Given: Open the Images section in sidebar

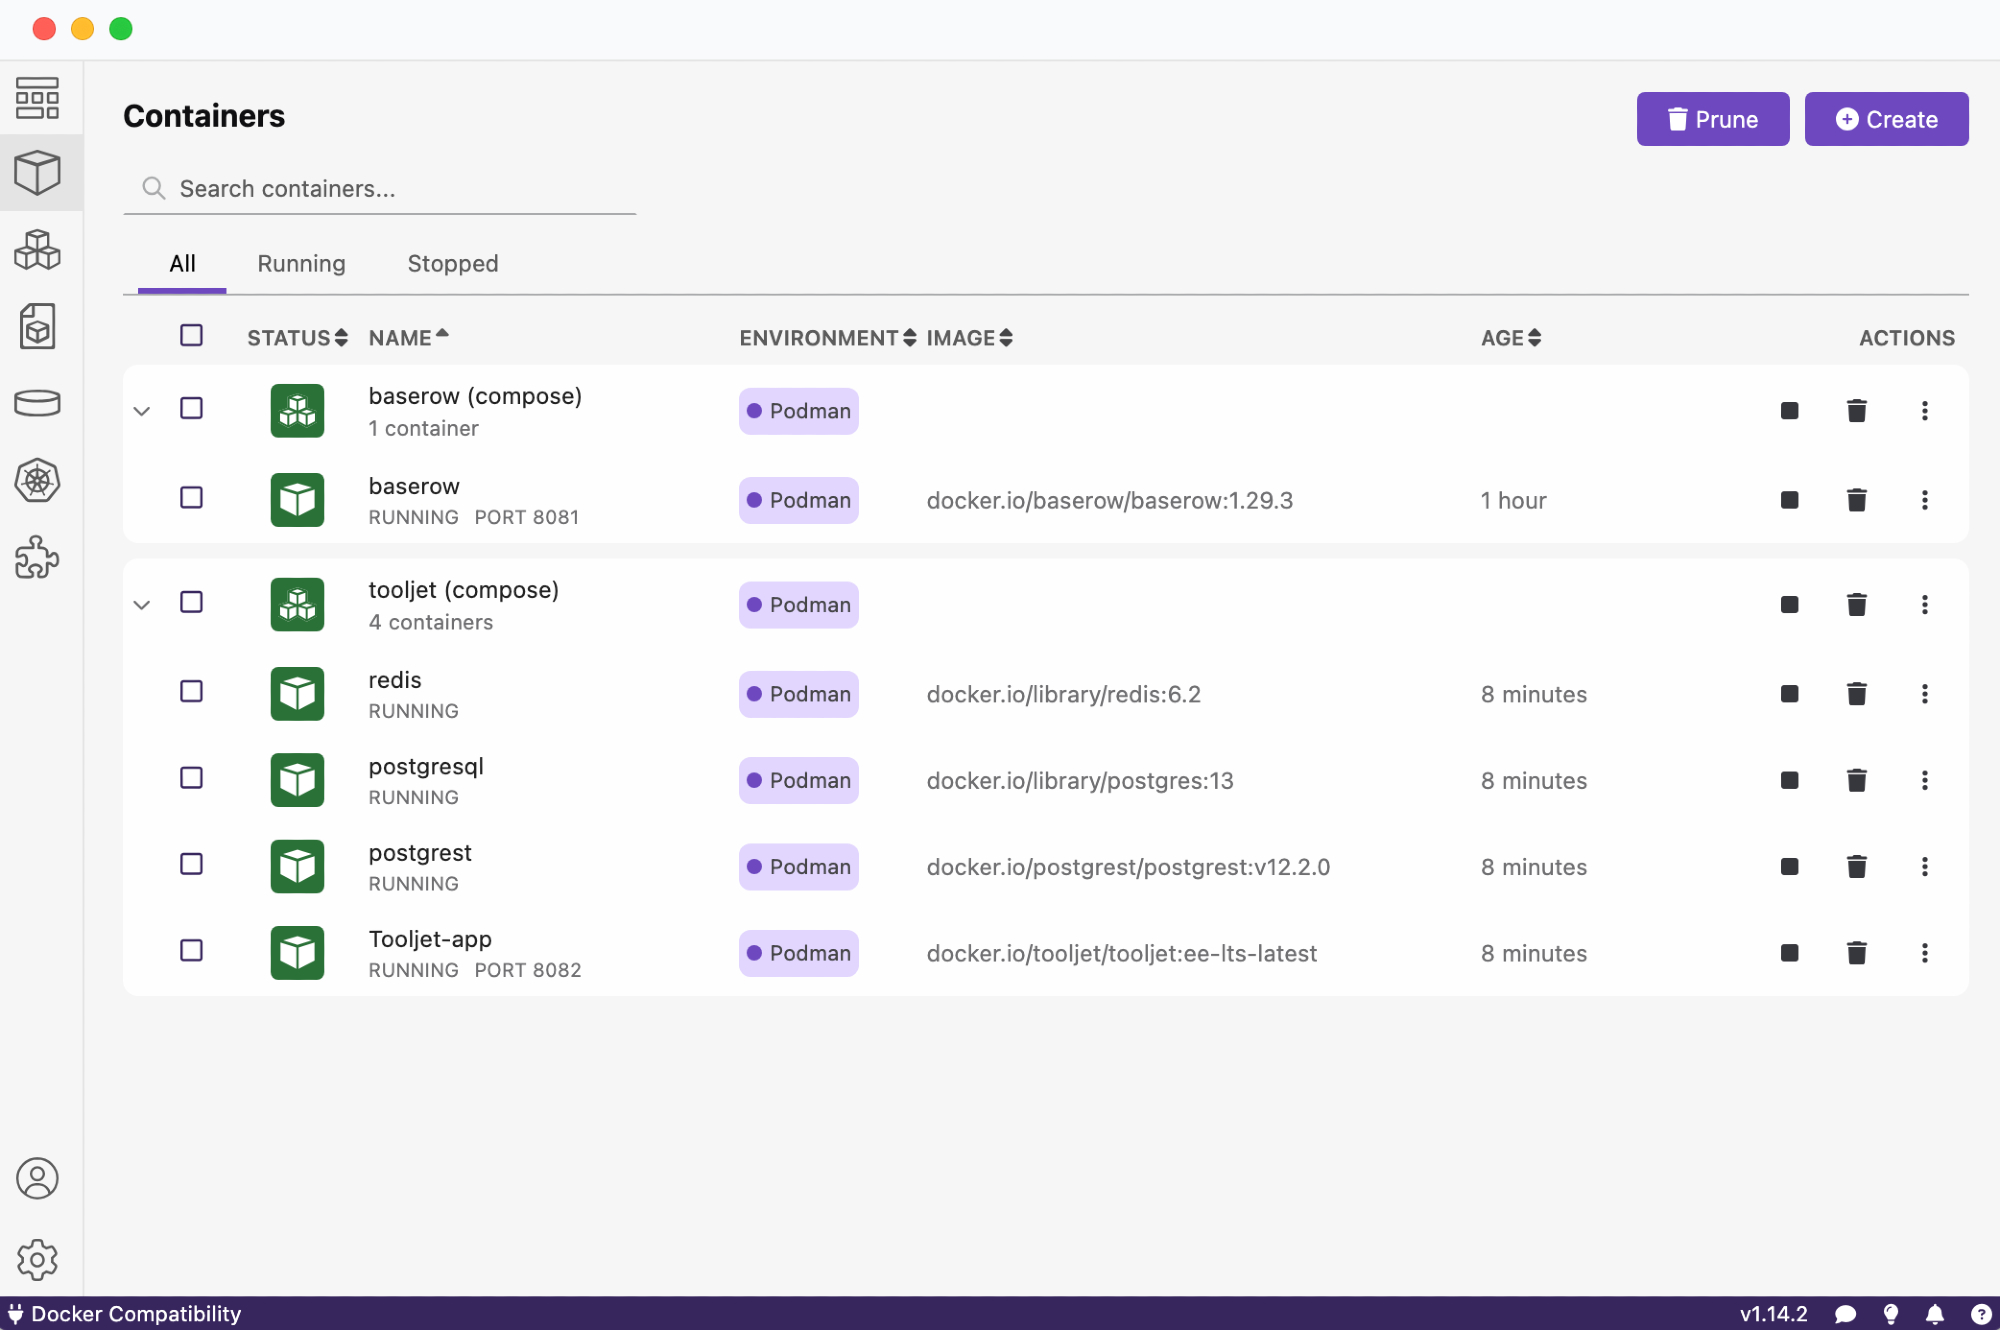Looking at the screenshot, I should pyautogui.click(x=37, y=327).
